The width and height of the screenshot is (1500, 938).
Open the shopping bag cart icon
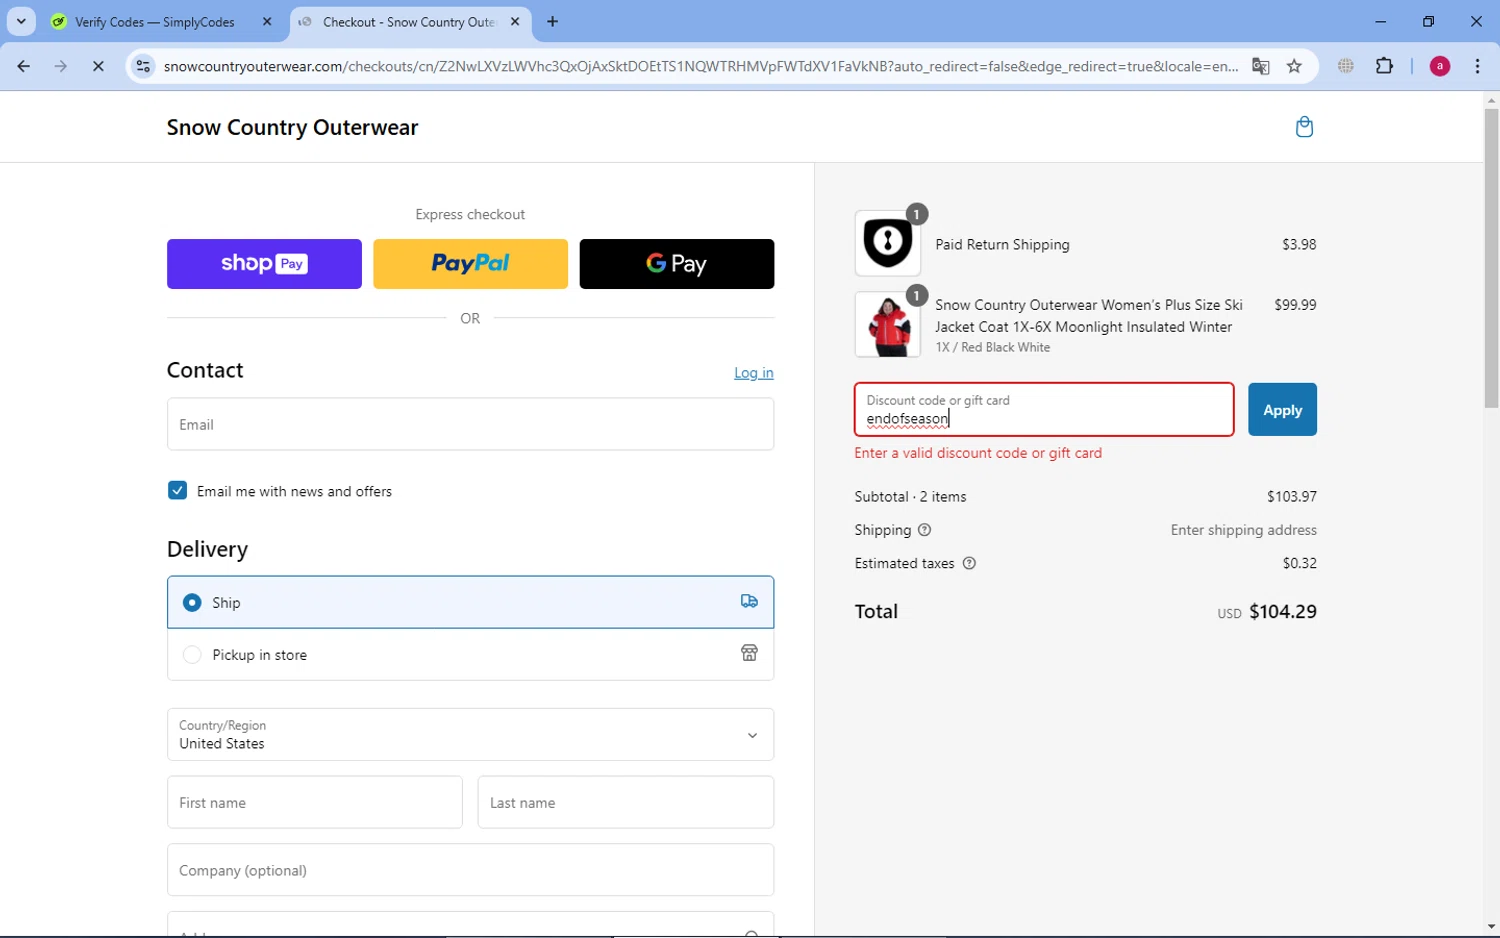tap(1304, 127)
